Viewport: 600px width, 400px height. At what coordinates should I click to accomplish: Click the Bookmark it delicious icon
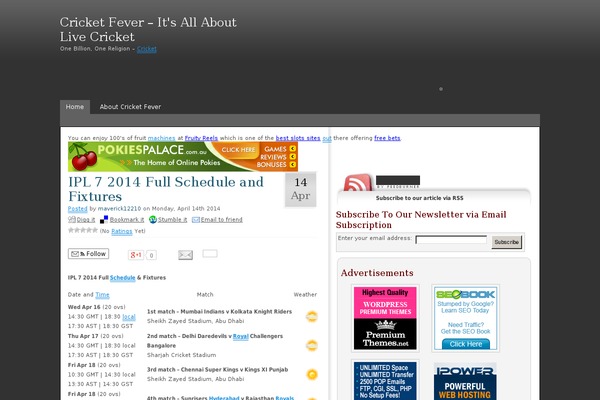pos(104,219)
